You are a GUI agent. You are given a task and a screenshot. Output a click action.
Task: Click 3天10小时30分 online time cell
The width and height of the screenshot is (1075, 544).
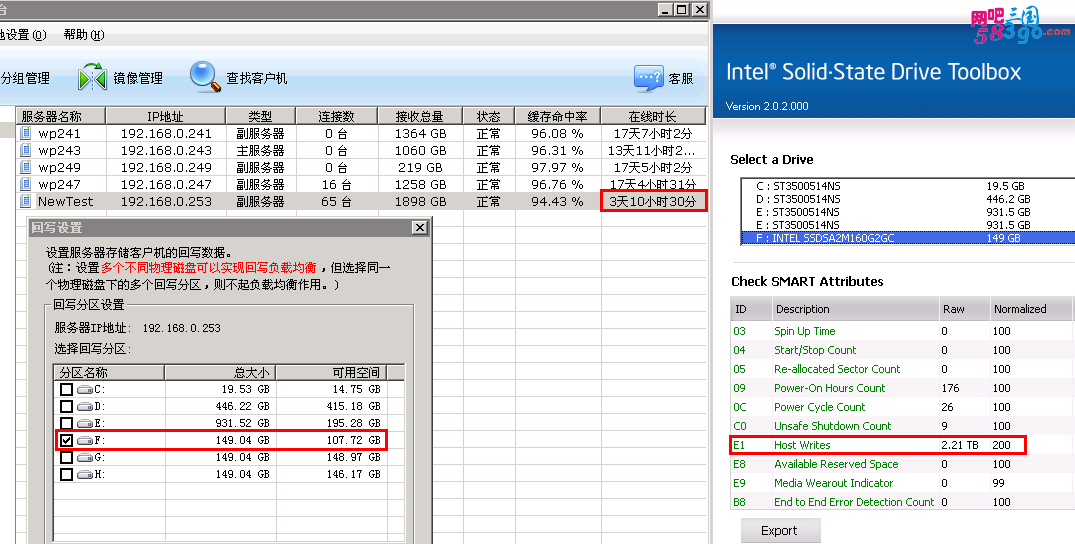point(653,201)
